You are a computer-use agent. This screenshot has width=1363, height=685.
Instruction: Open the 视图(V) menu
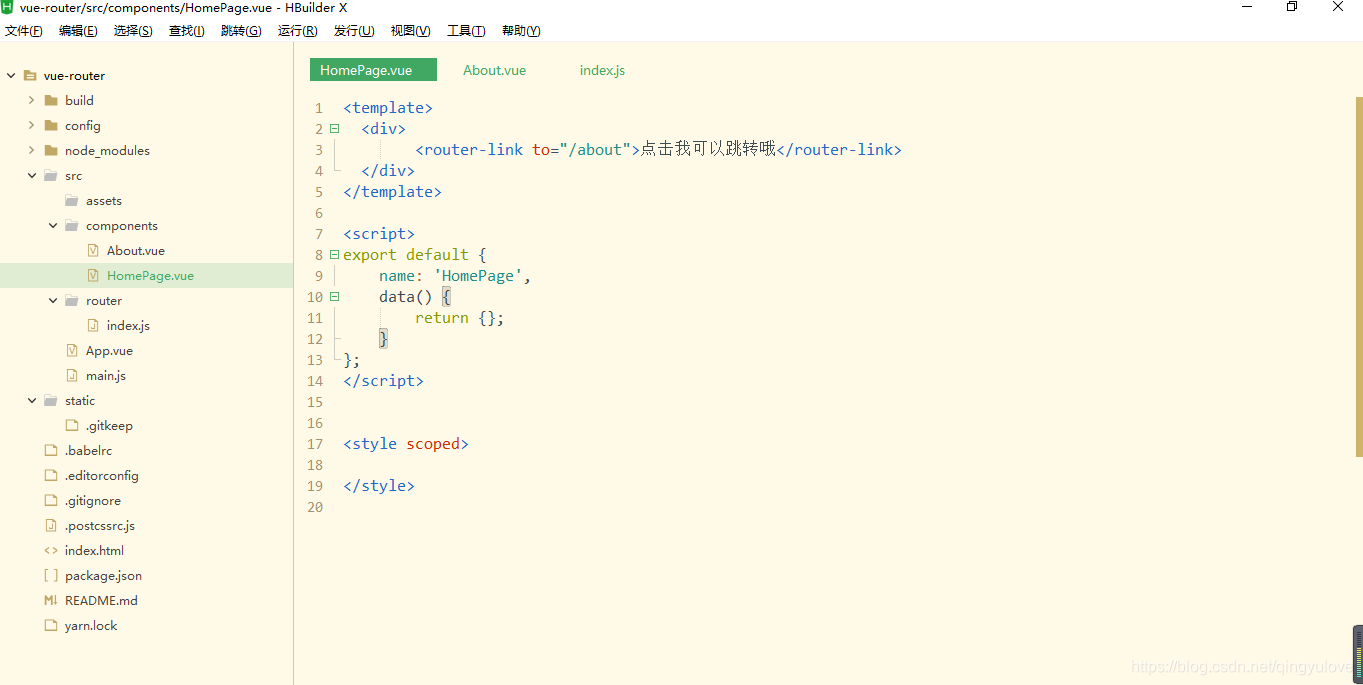(x=410, y=31)
